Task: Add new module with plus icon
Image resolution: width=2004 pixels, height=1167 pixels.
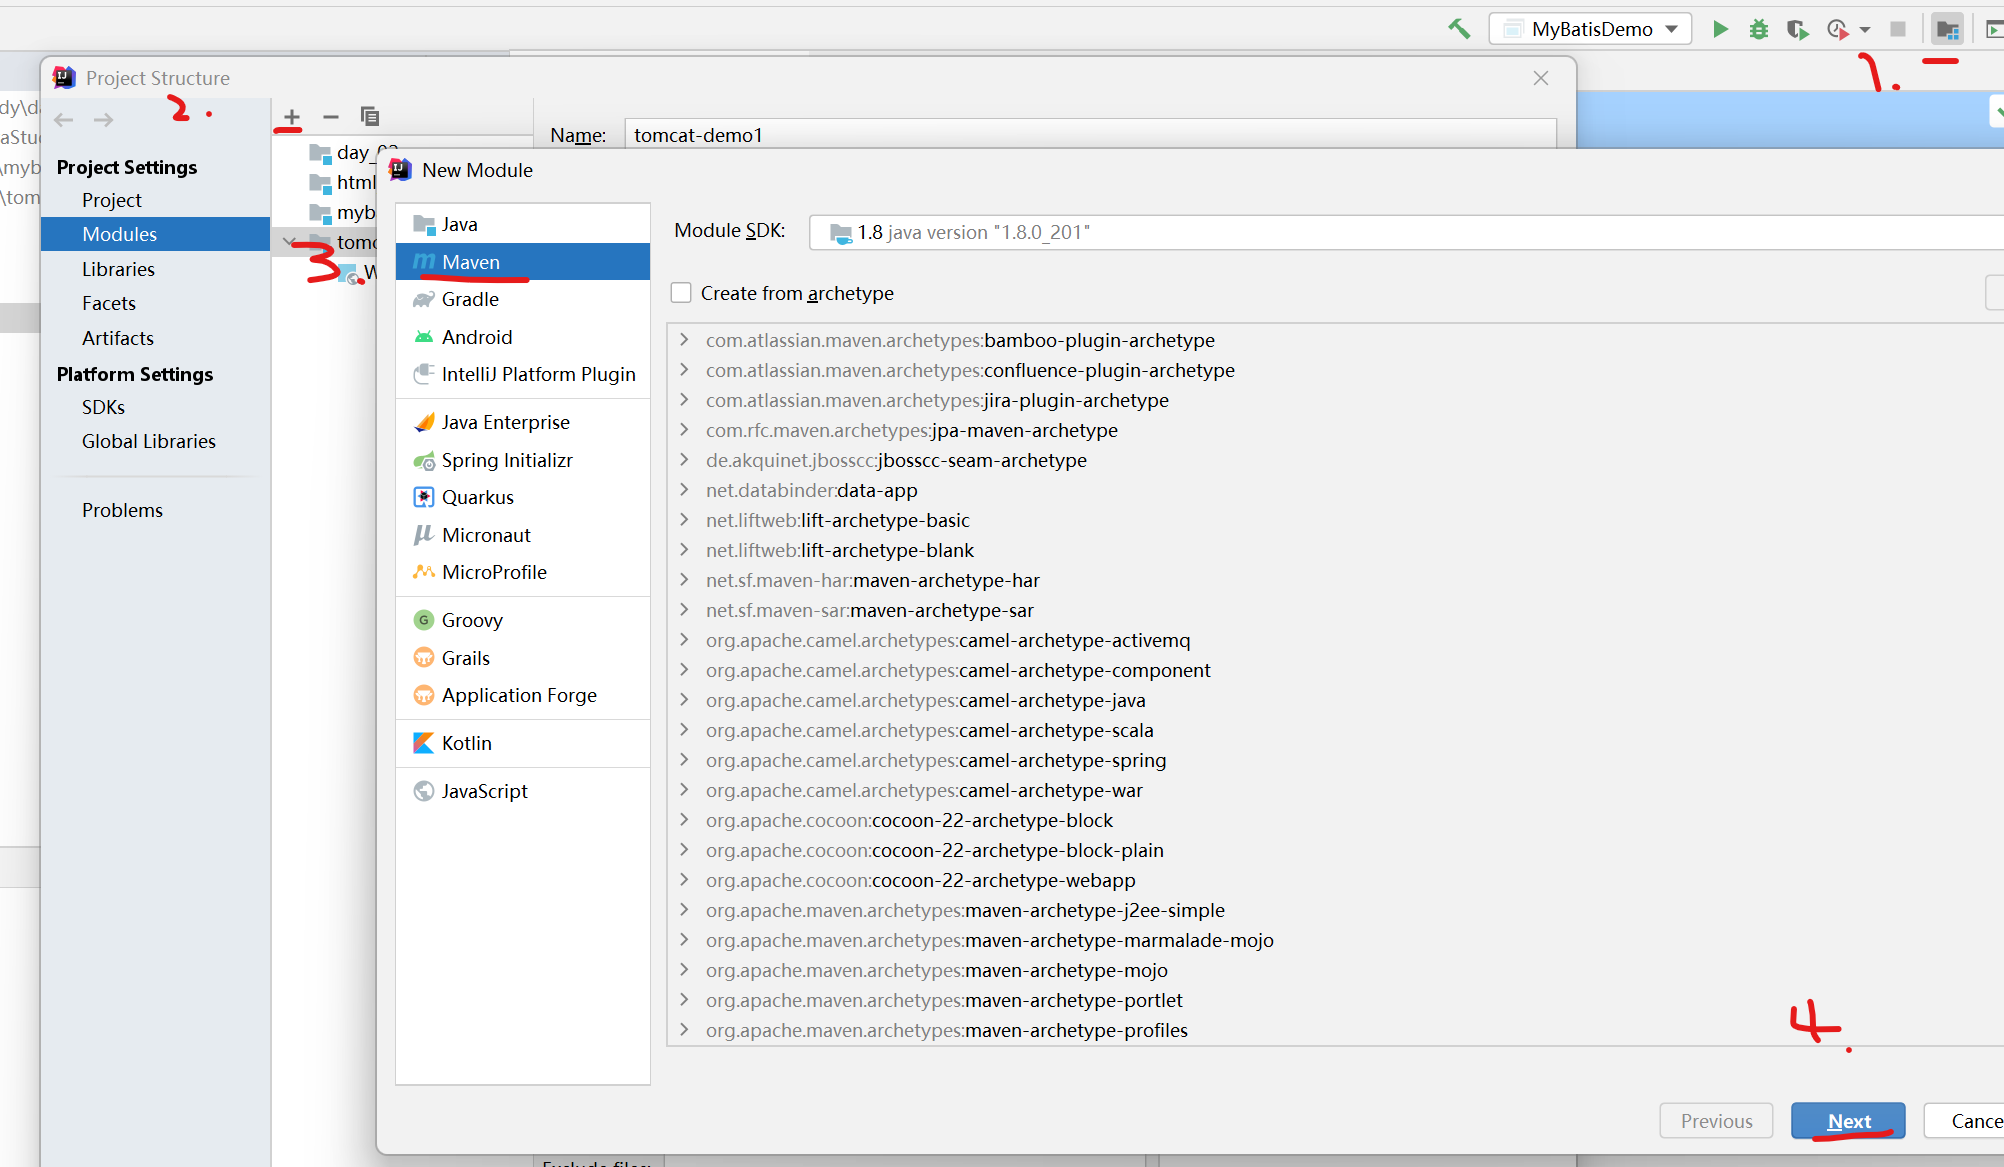Action: pos(291,117)
